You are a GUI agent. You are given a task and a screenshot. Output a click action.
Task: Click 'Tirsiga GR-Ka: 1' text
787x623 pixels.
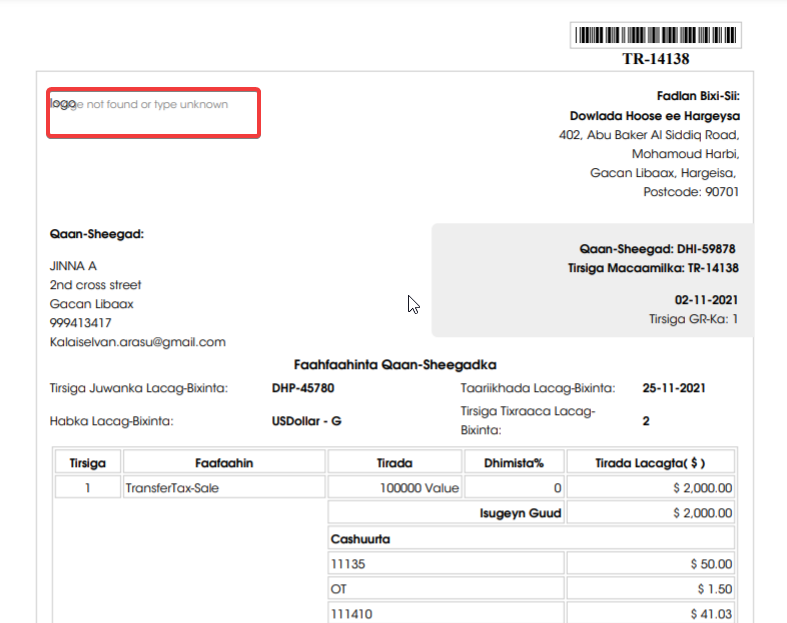(x=693, y=319)
